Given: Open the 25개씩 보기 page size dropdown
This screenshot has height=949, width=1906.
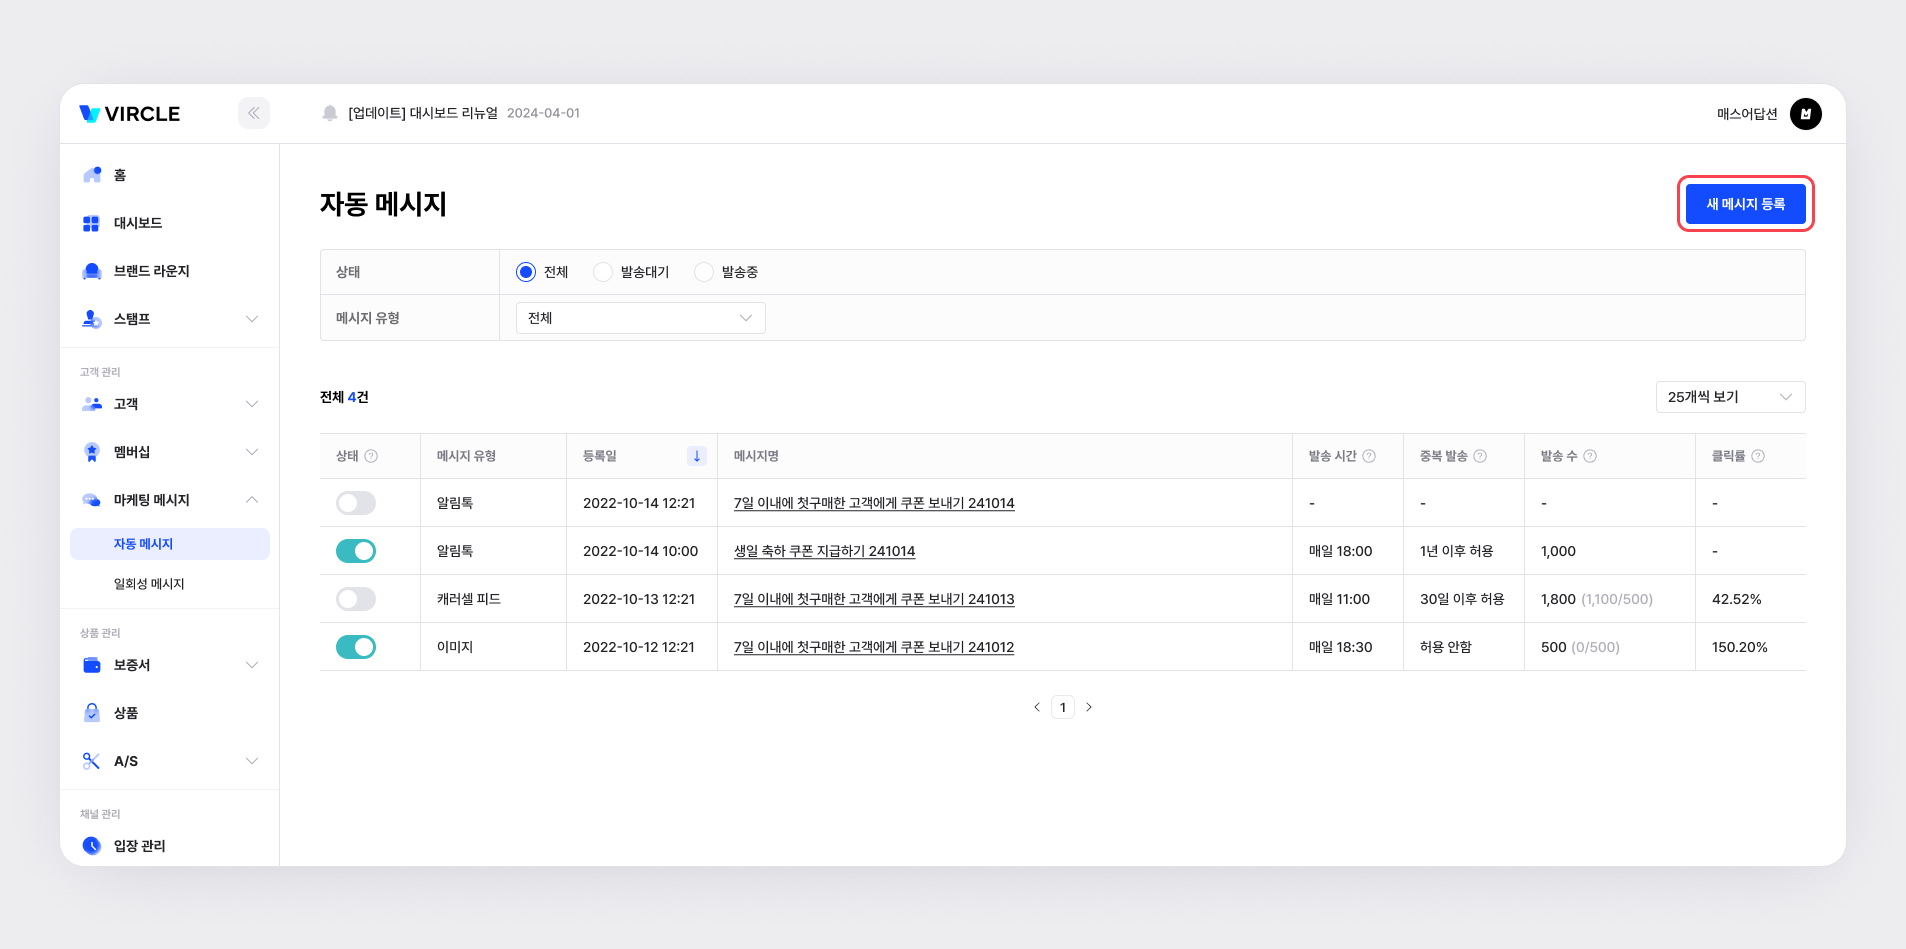Looking at the screenshot, I should (x=1730, y=397).
